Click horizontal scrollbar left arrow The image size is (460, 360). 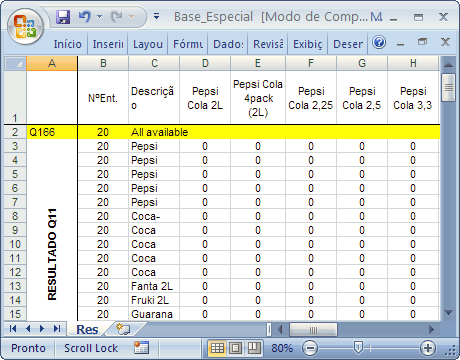[x=280, y=330]
